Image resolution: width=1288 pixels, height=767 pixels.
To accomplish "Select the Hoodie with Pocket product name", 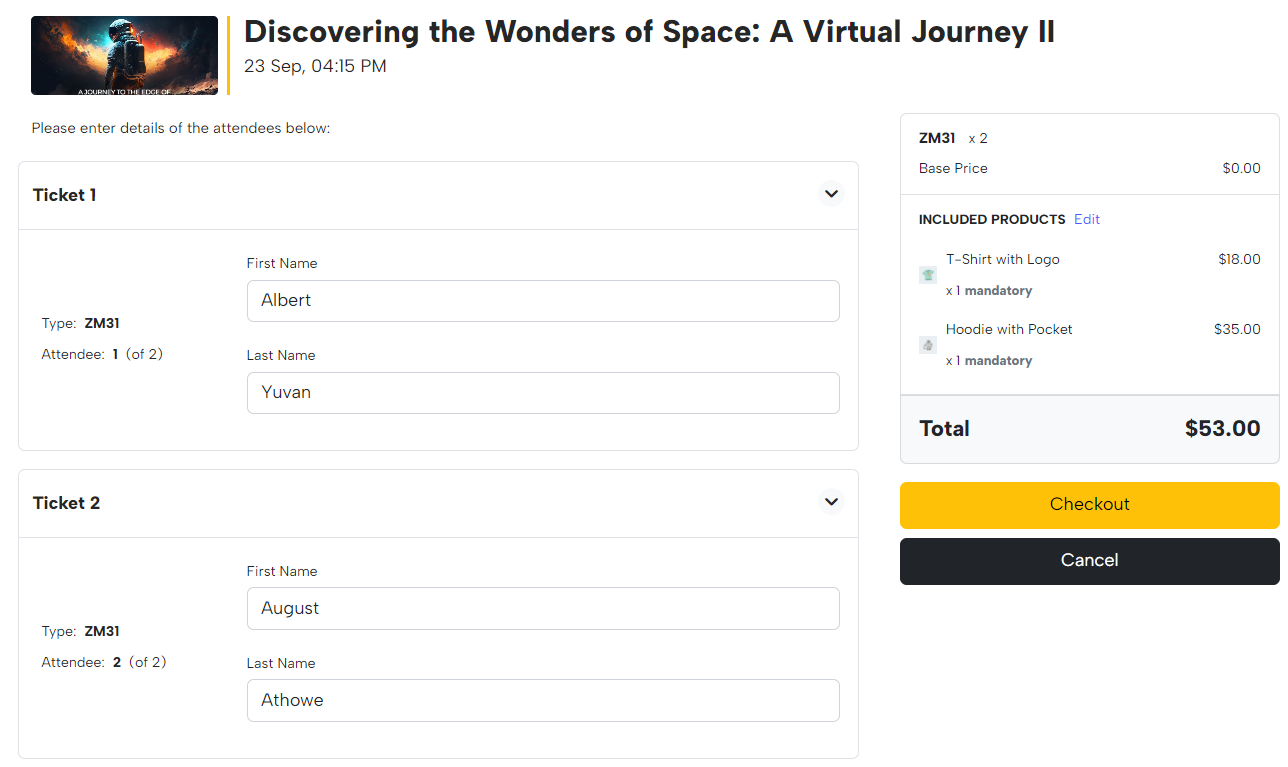I will pos(1009,329).
